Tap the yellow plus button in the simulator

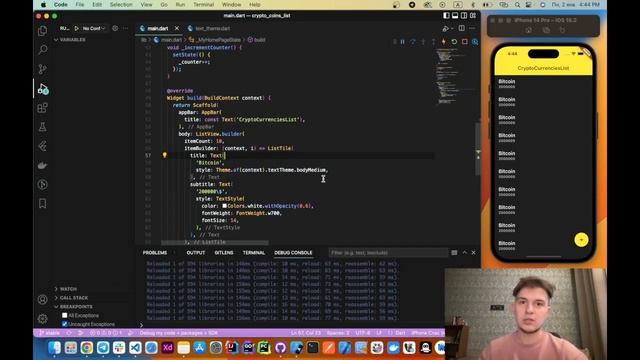pos(581,240)
